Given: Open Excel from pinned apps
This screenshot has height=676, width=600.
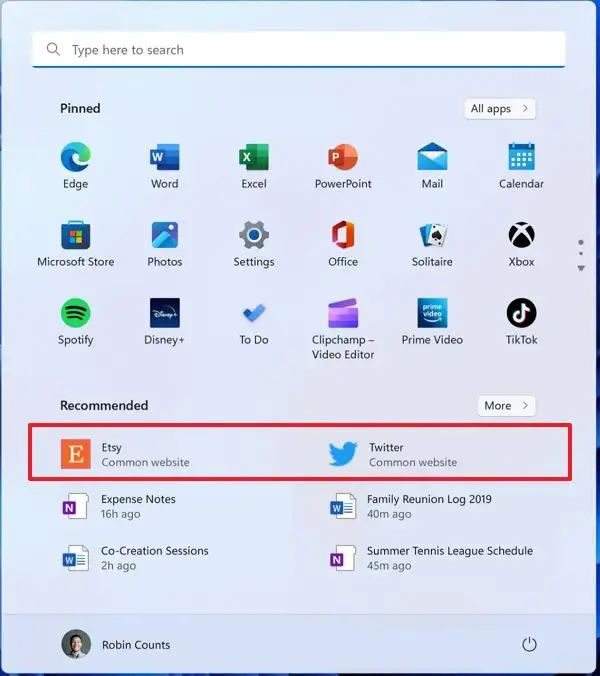Looking at the screenshot, I should coord(254,166).
